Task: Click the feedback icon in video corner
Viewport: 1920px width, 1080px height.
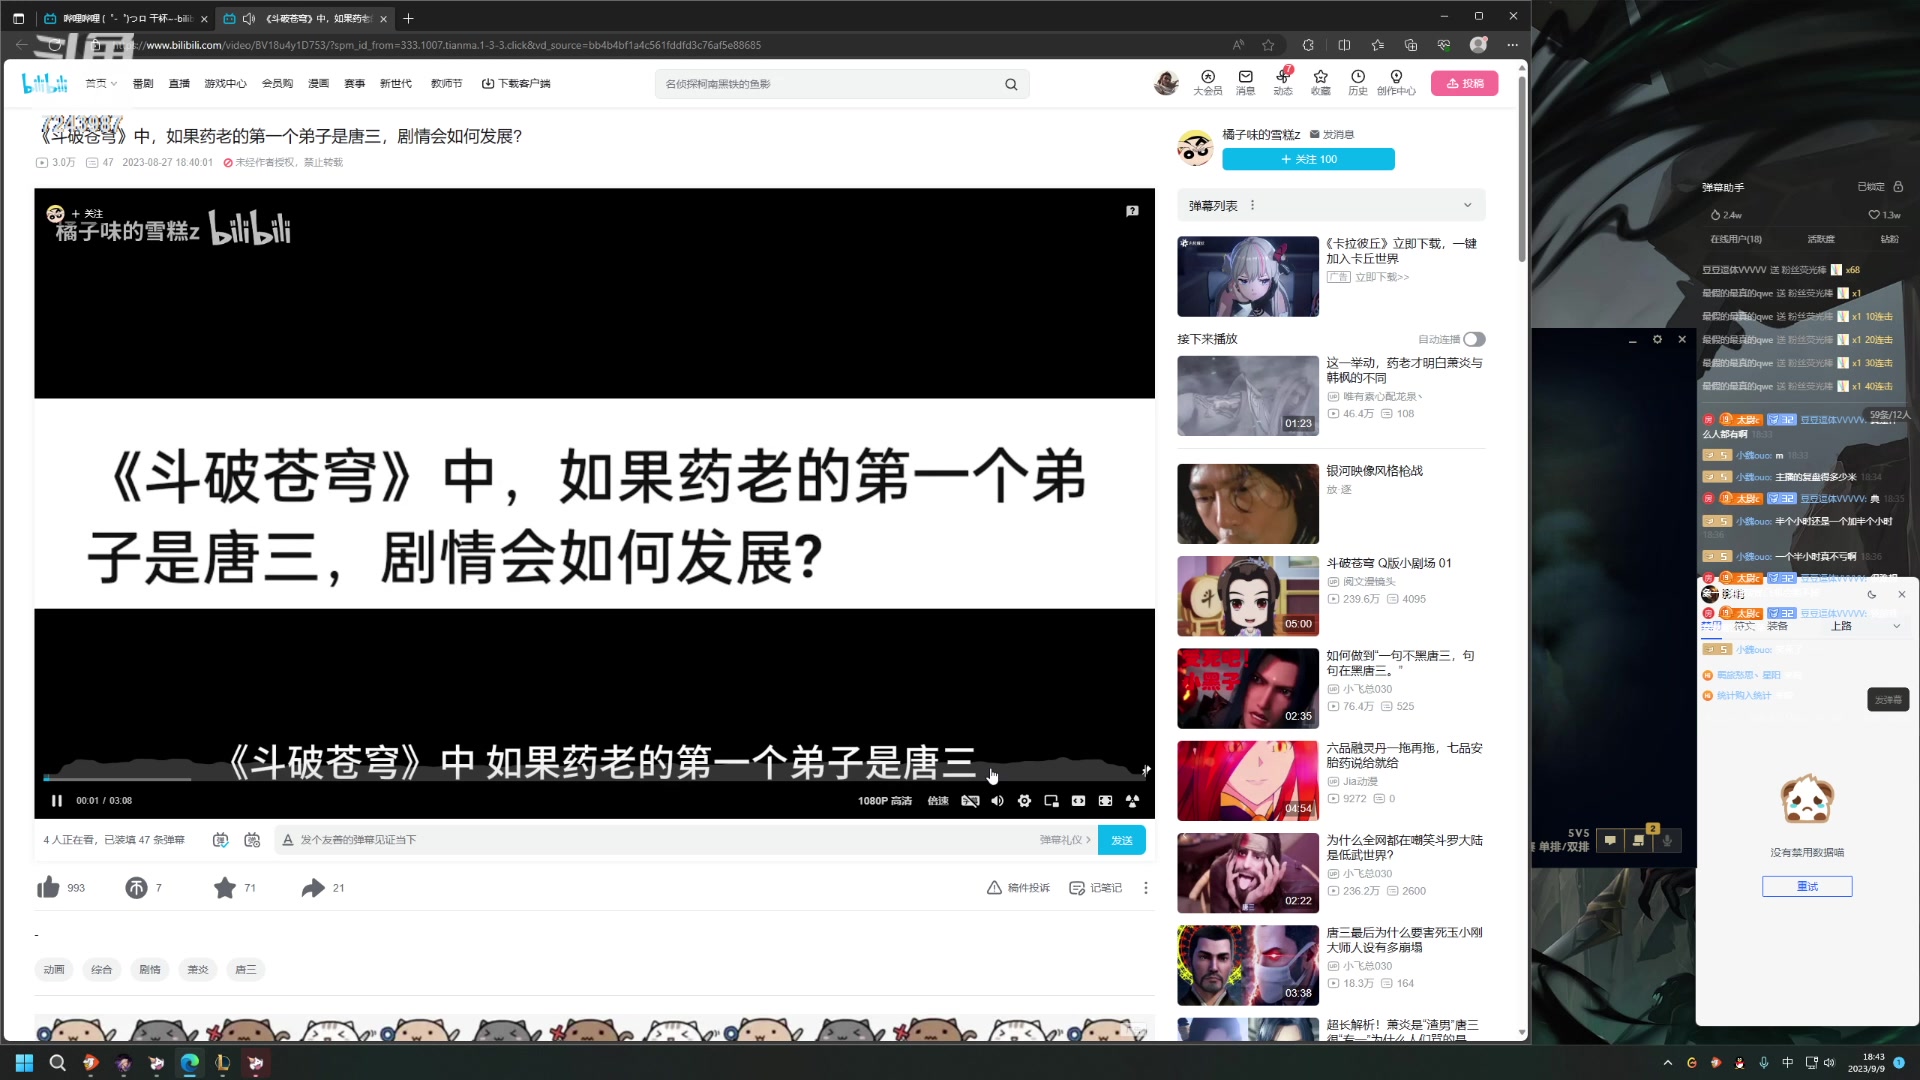Action: (x=1132, y=211)
